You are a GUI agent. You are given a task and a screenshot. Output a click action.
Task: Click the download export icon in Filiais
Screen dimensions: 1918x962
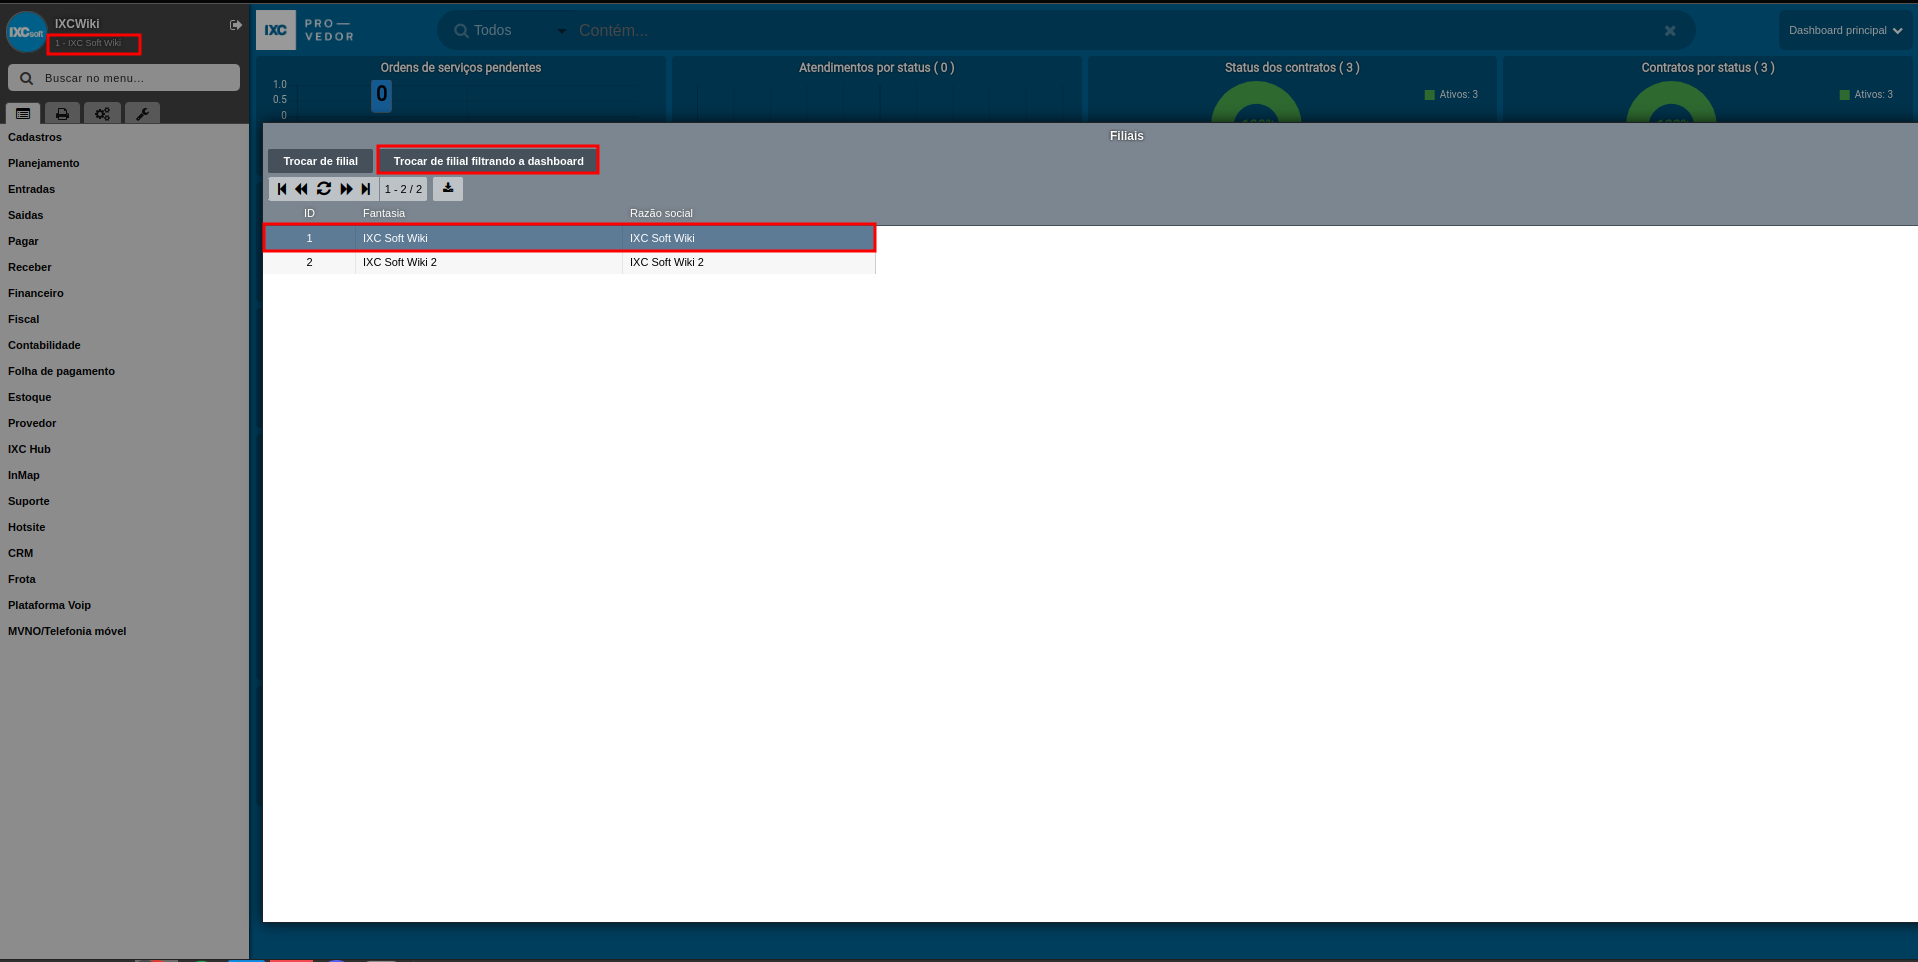tap(448, 188)
